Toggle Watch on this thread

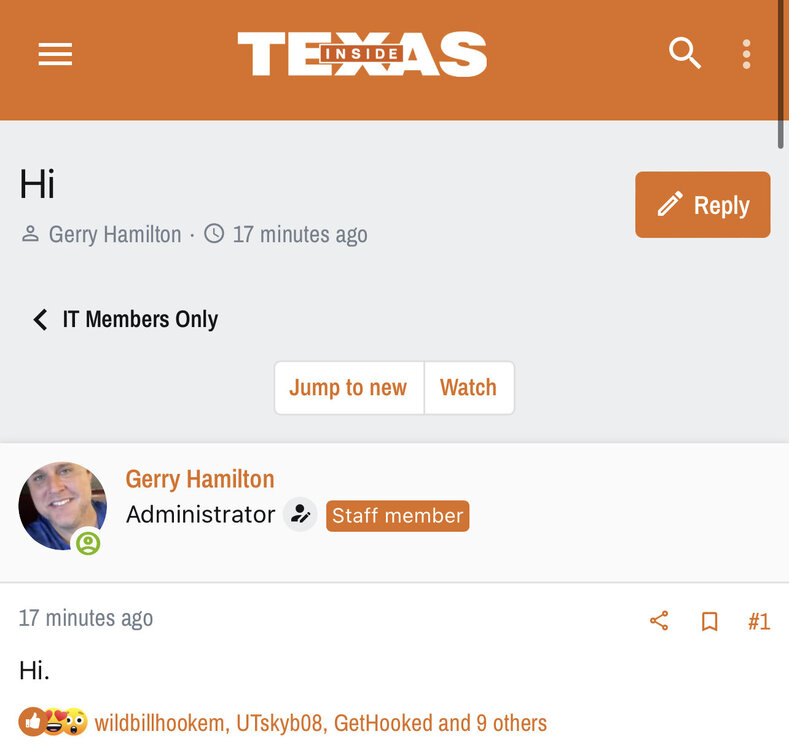pyautogui.click(x=468, y=388)
